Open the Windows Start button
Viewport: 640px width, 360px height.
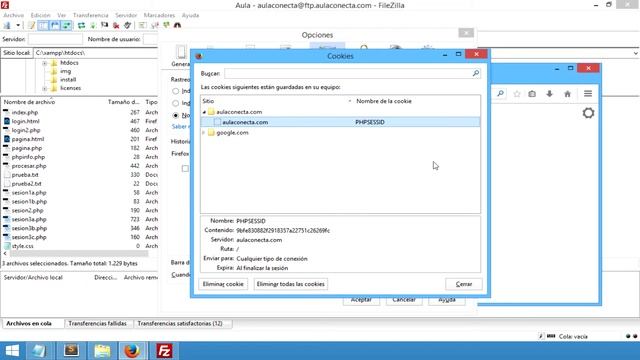12,351
